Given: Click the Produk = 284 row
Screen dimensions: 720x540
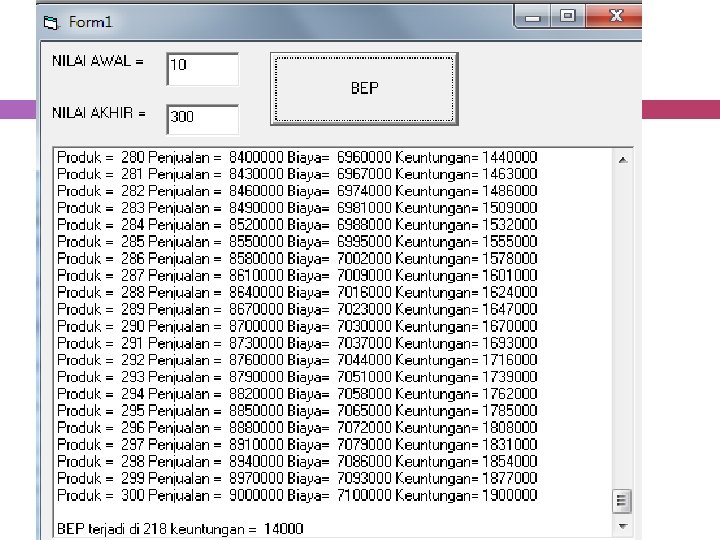Looking at the screenshot, I should [297, 225].
